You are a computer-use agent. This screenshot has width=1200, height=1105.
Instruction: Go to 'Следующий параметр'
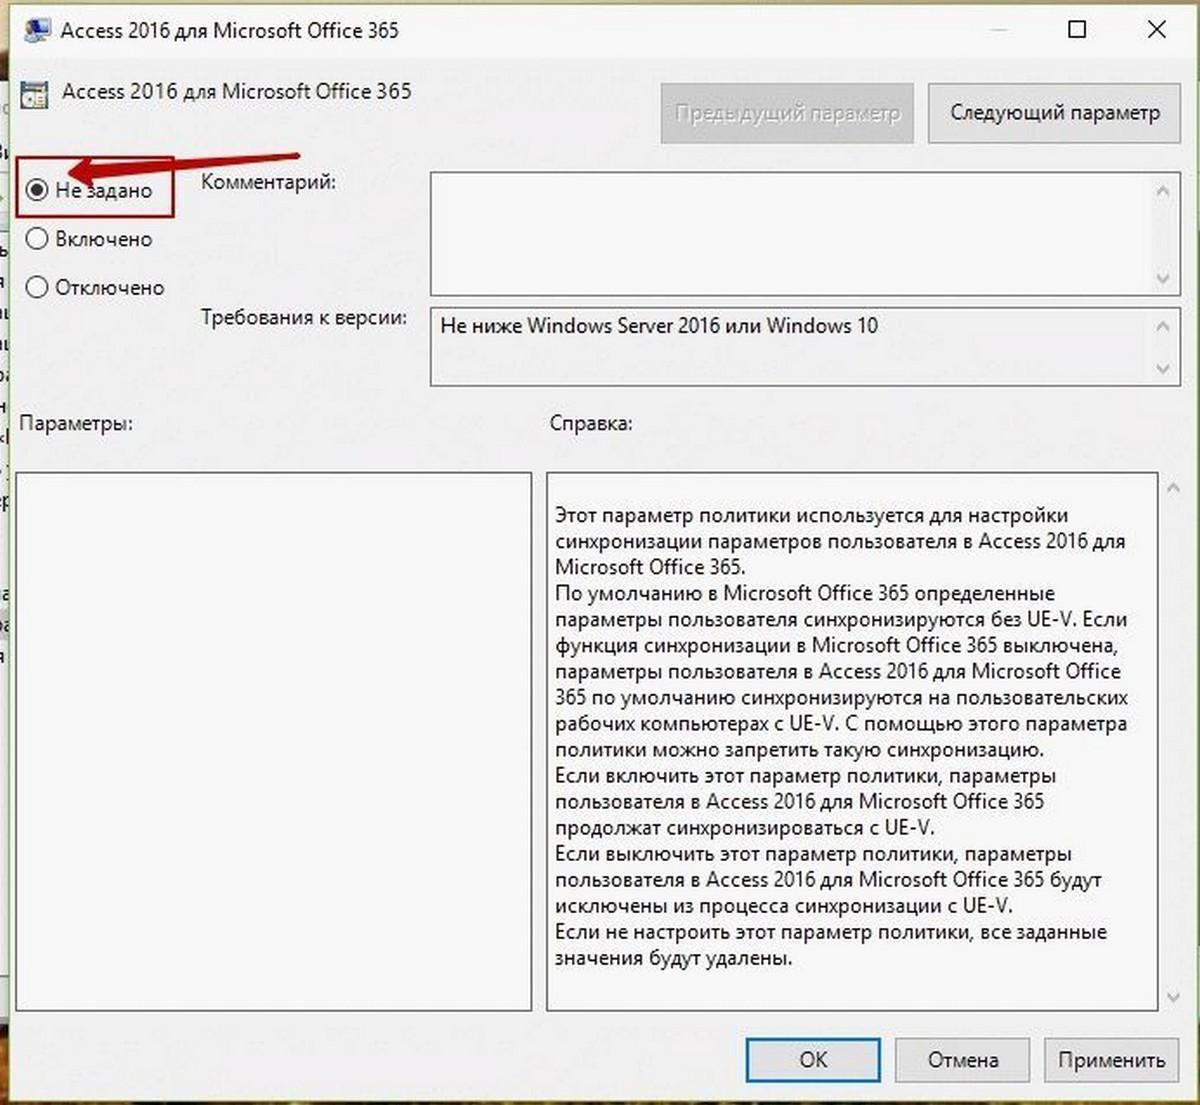pyautogui.click(x=1055, y=113)
